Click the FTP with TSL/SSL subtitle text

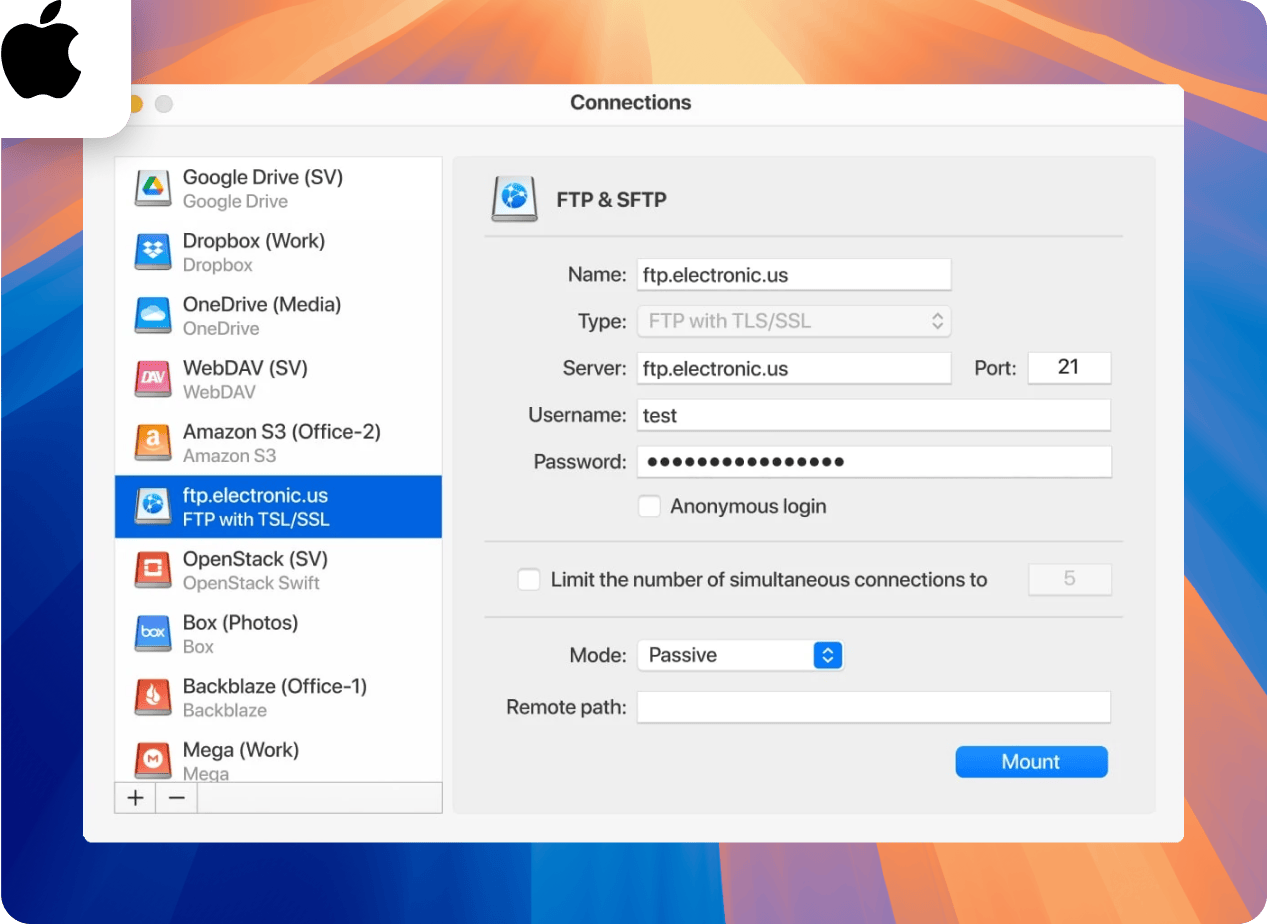256,519
